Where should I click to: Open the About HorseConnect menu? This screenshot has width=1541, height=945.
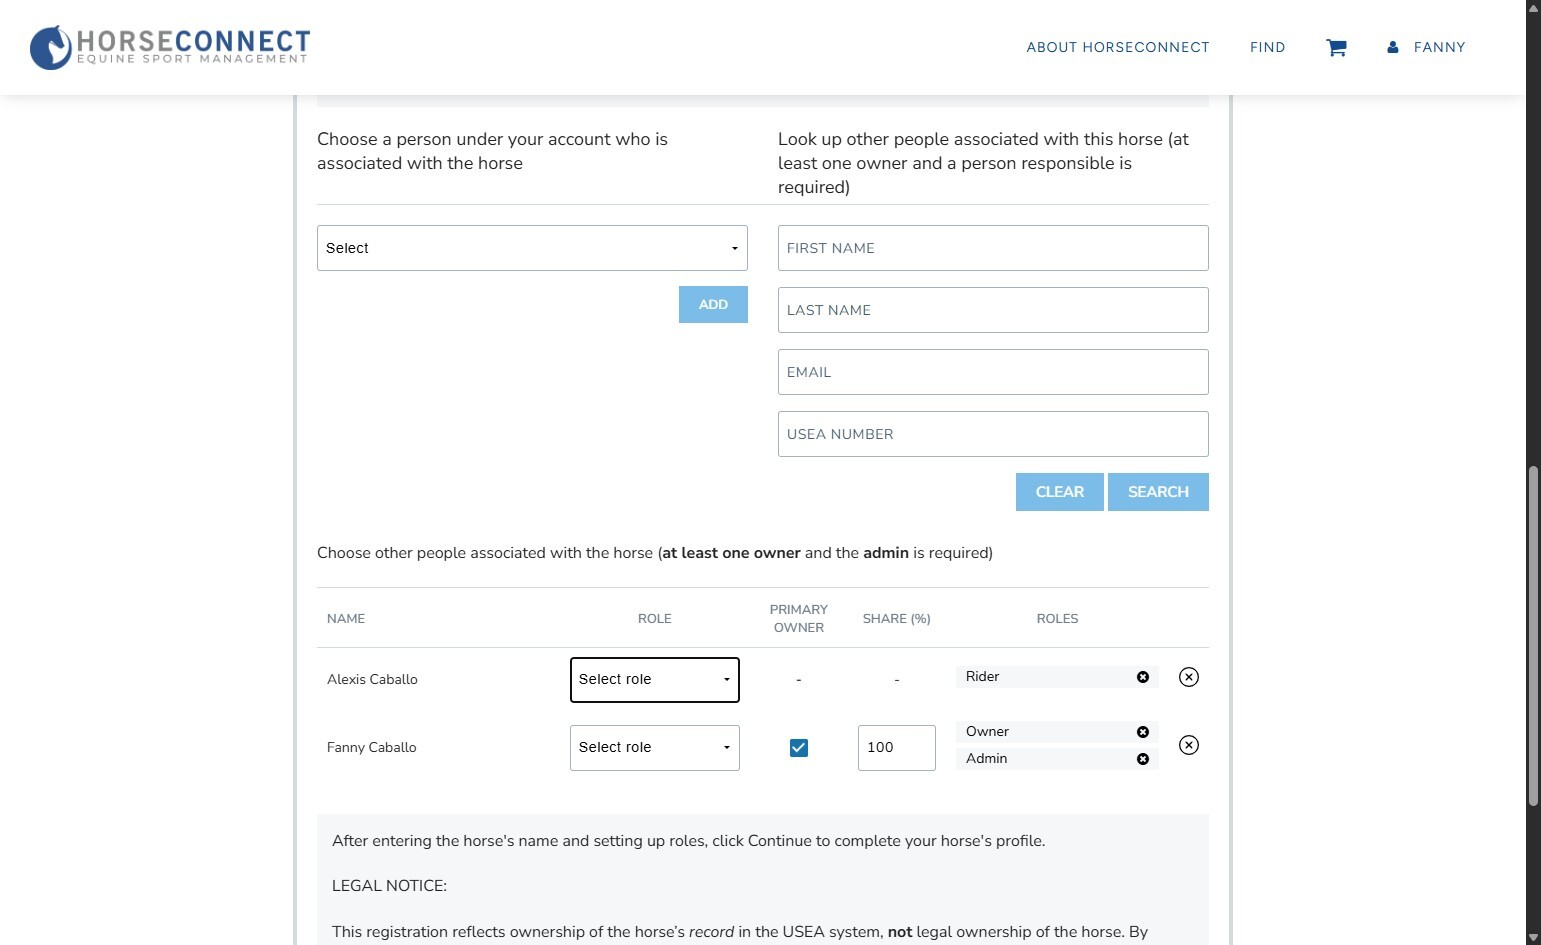(x=1117, y=47)
